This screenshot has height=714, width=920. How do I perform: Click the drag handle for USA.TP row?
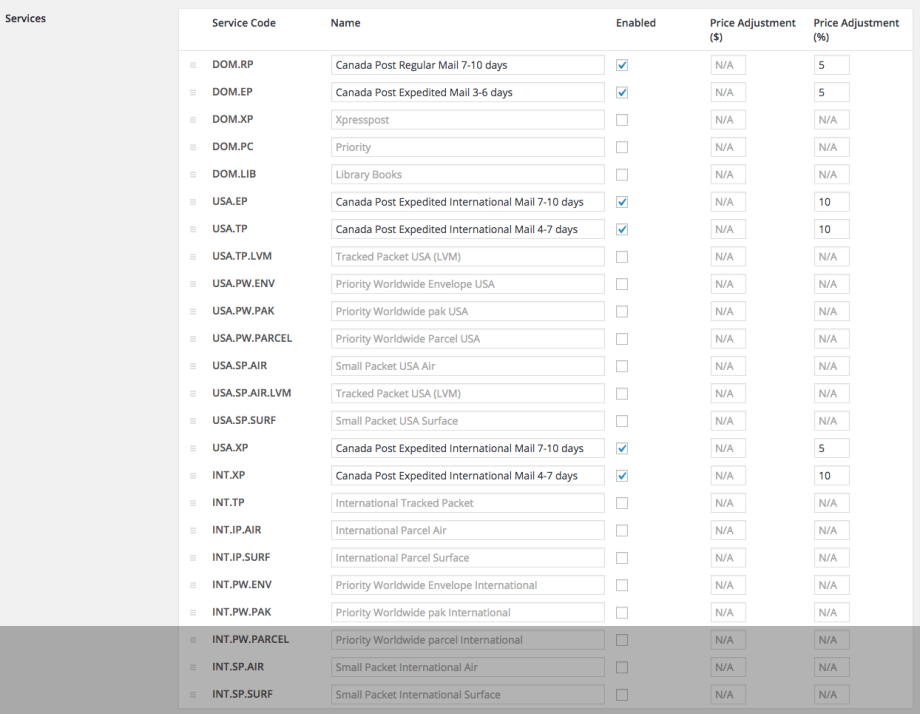[x=193, y=229]
